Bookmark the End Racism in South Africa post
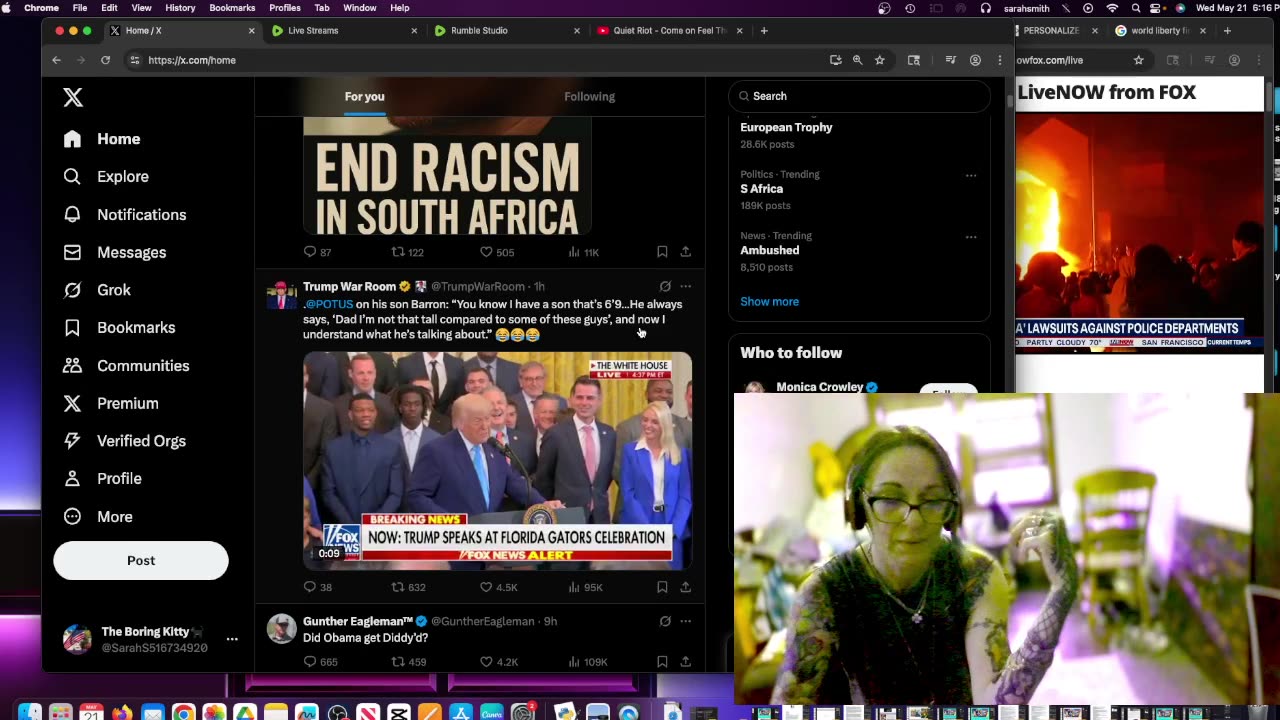 click(662, 252)
